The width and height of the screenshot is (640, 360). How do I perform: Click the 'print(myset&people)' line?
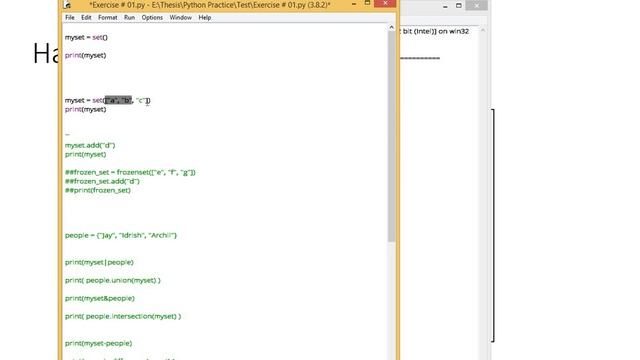tap(100, 298)
